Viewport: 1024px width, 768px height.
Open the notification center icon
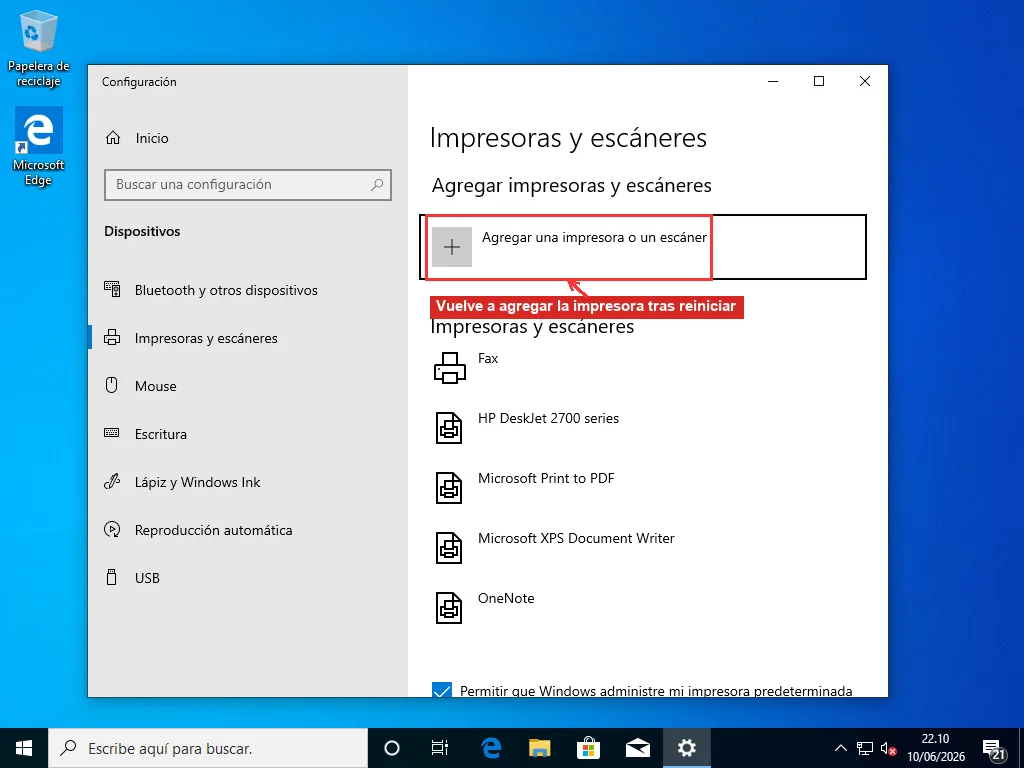click(x=993, y=749)
